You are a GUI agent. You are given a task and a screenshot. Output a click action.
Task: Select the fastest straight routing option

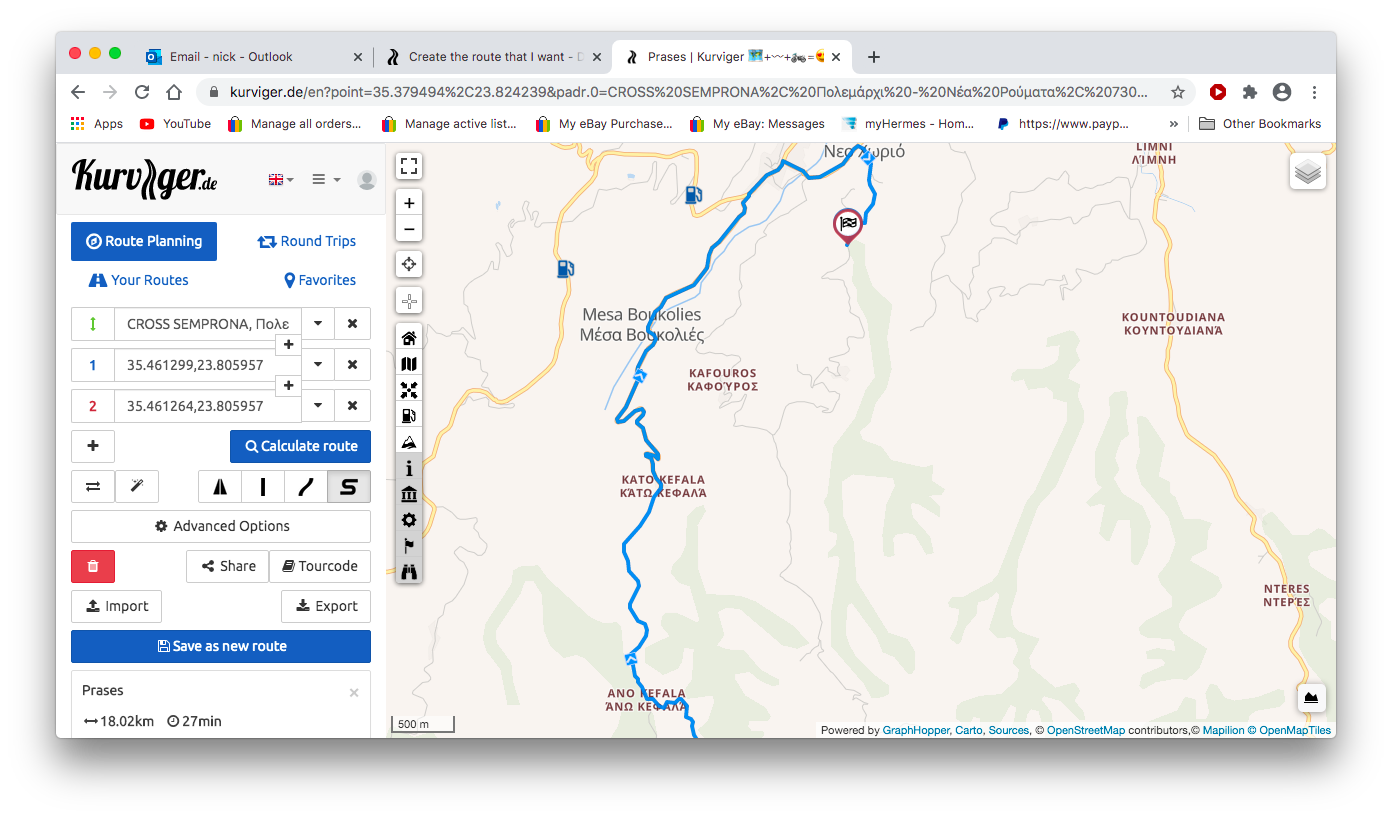263,486
